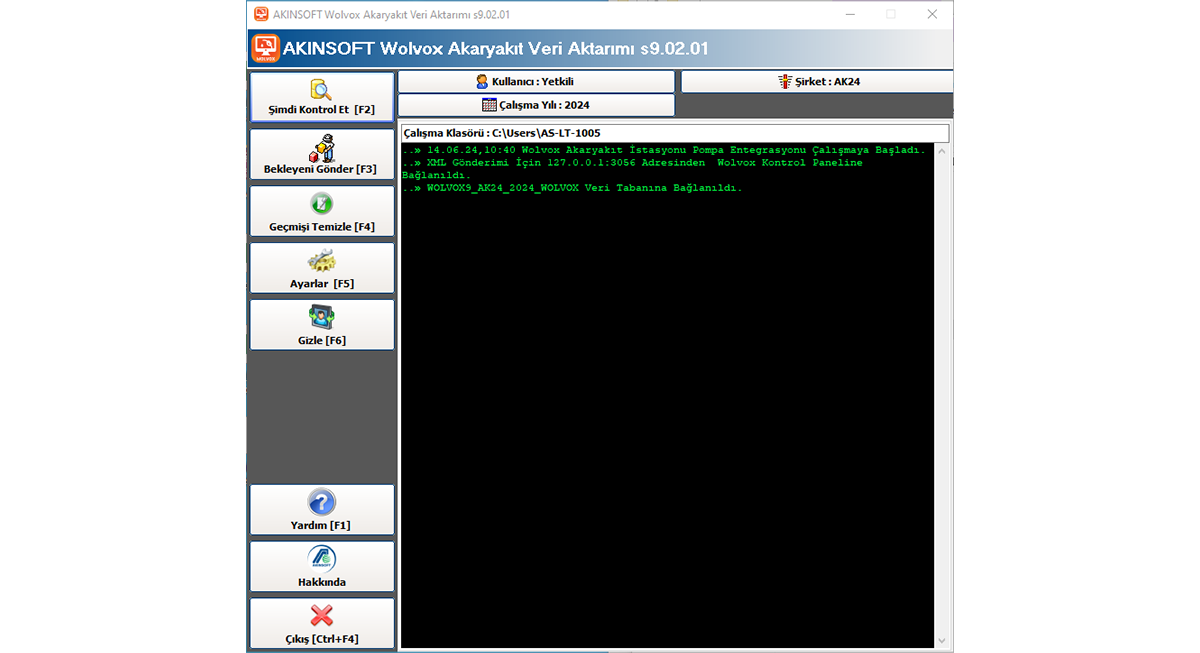Click inside the black log output area
The width and height of the screenshot is (1200, 653).
point(667,400)
